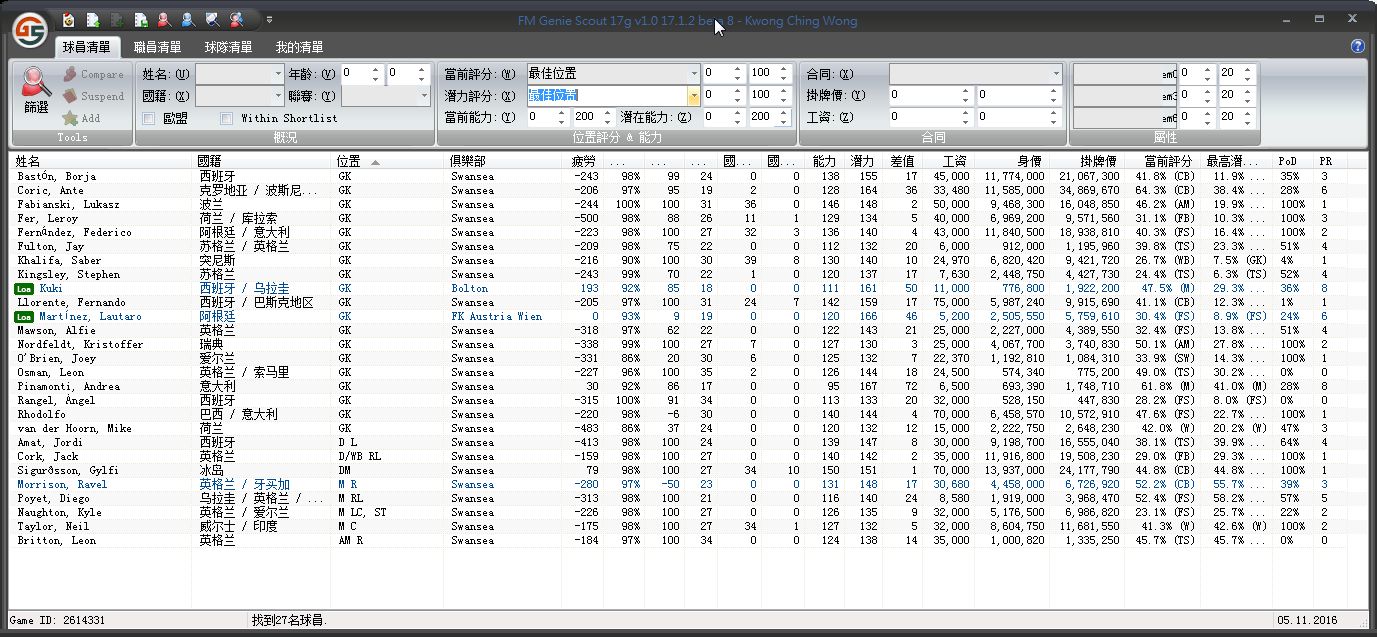This screenshot has height=637, width=1377.
Task: Open the 我的清單 tab
Action: click(299, 47)
